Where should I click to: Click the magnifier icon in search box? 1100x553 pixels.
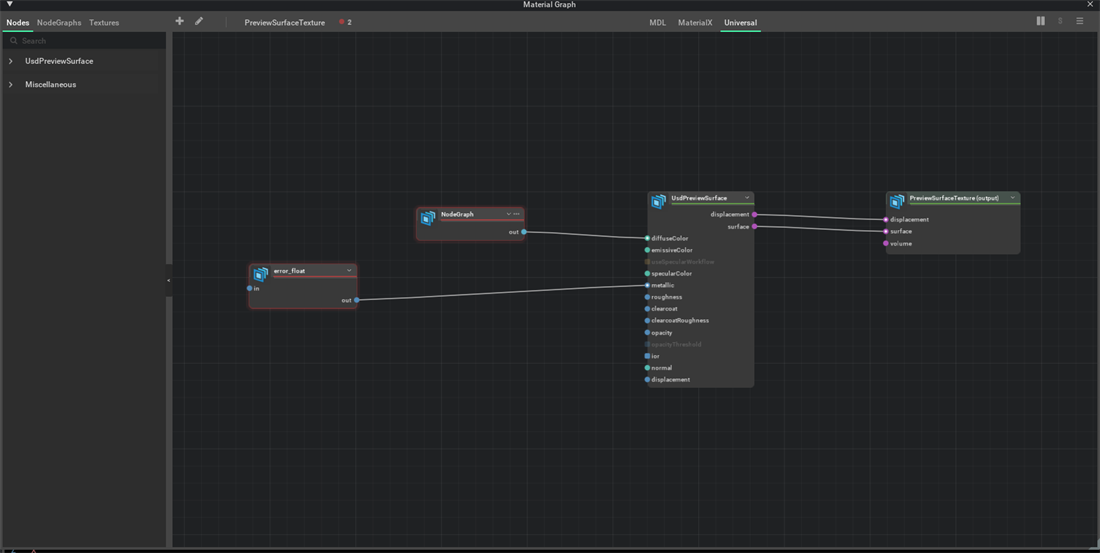[13, 41]
